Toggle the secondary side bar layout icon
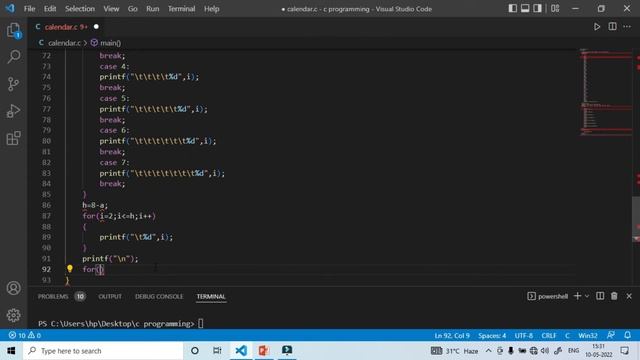The width and height of the screenshot is (640, 360). [538, 9]
